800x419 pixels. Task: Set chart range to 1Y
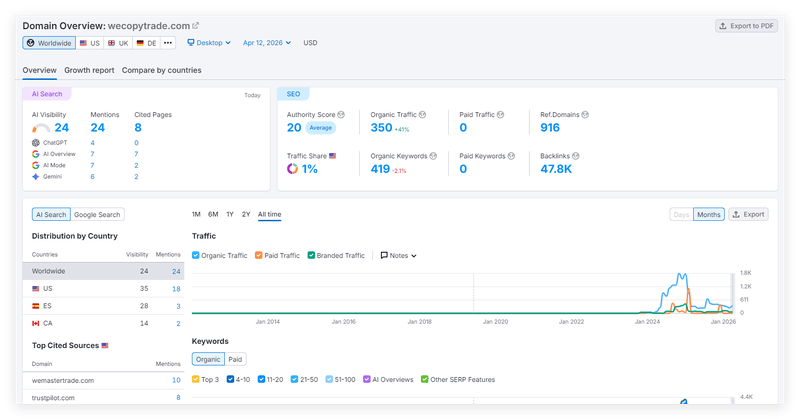[x=230, y=214]
